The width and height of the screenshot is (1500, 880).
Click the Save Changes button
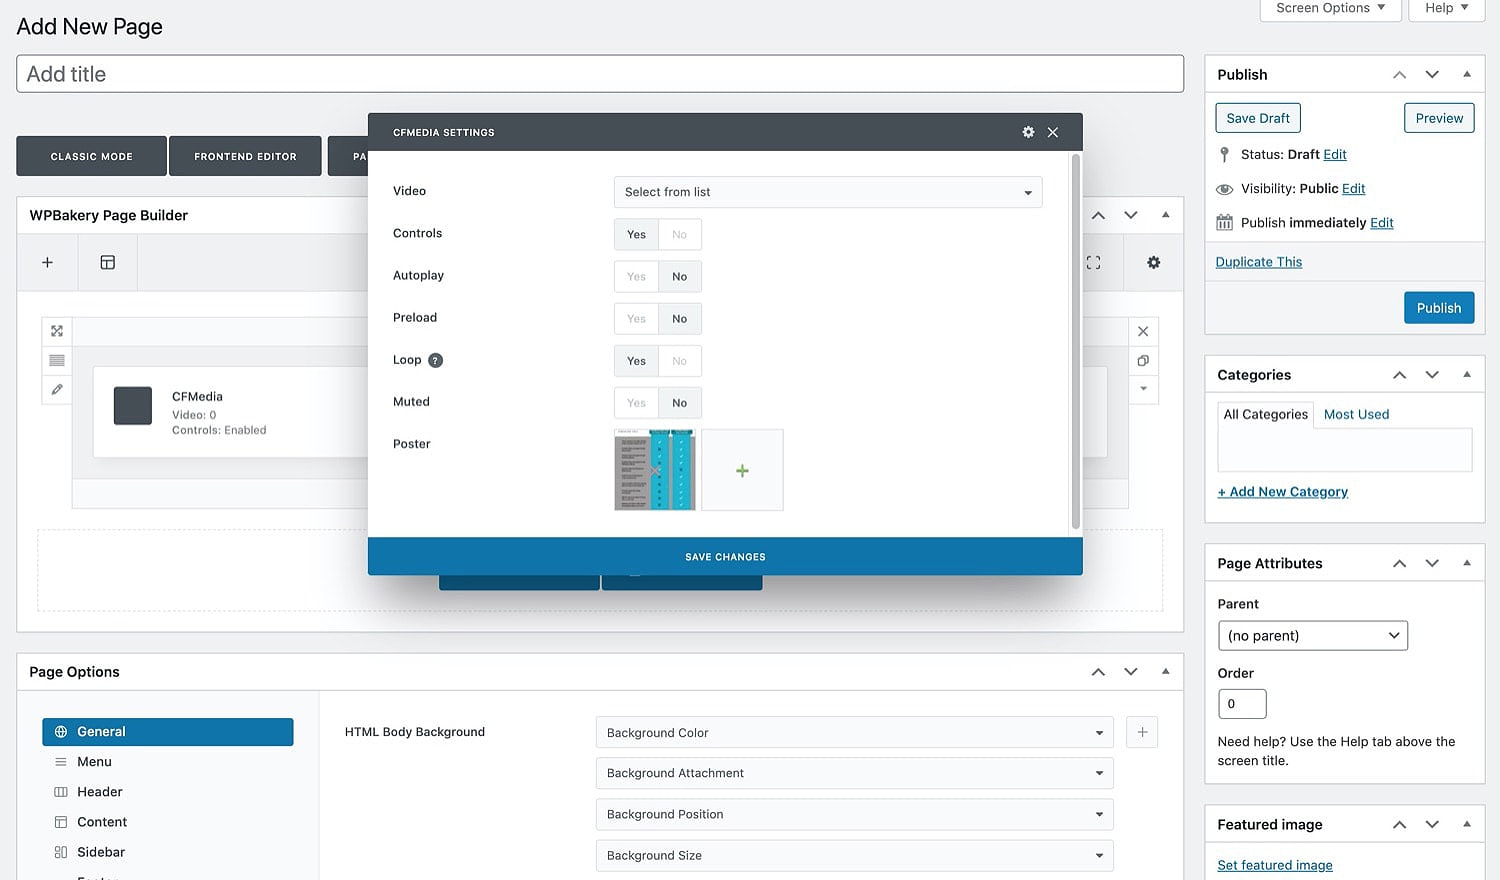pos(725,557)
